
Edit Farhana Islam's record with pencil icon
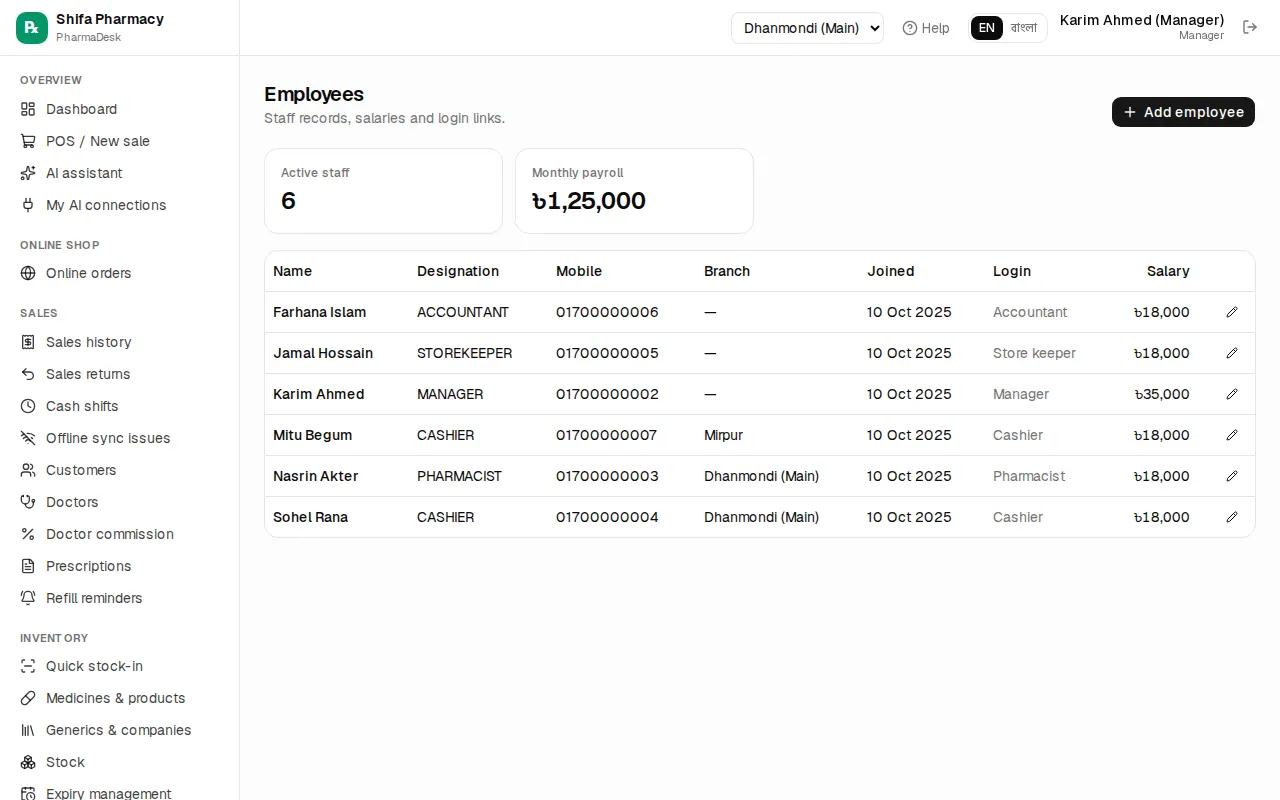1232,312
